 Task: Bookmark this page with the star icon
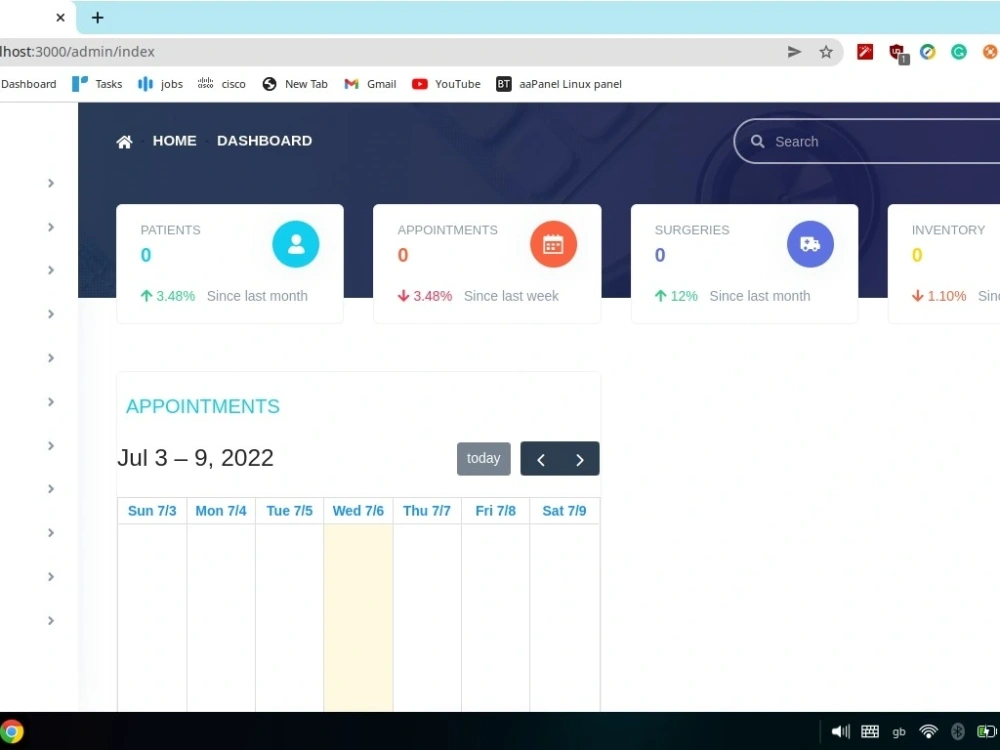point(826,52)
